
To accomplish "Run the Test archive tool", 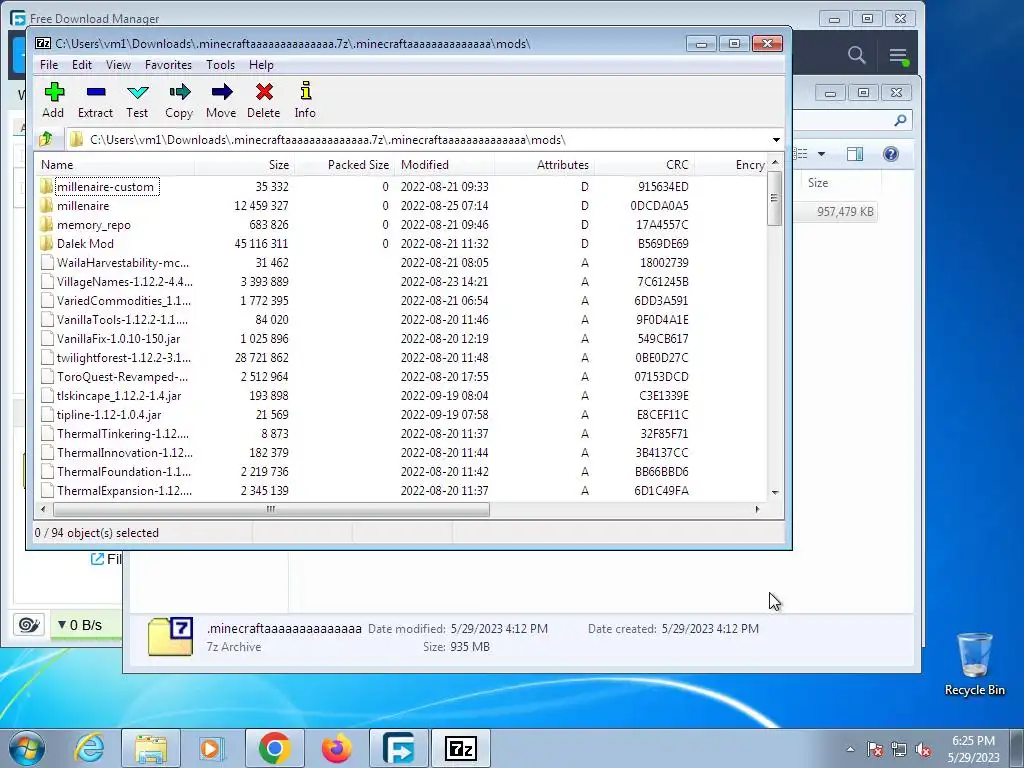I will click(x=137, y=100).
